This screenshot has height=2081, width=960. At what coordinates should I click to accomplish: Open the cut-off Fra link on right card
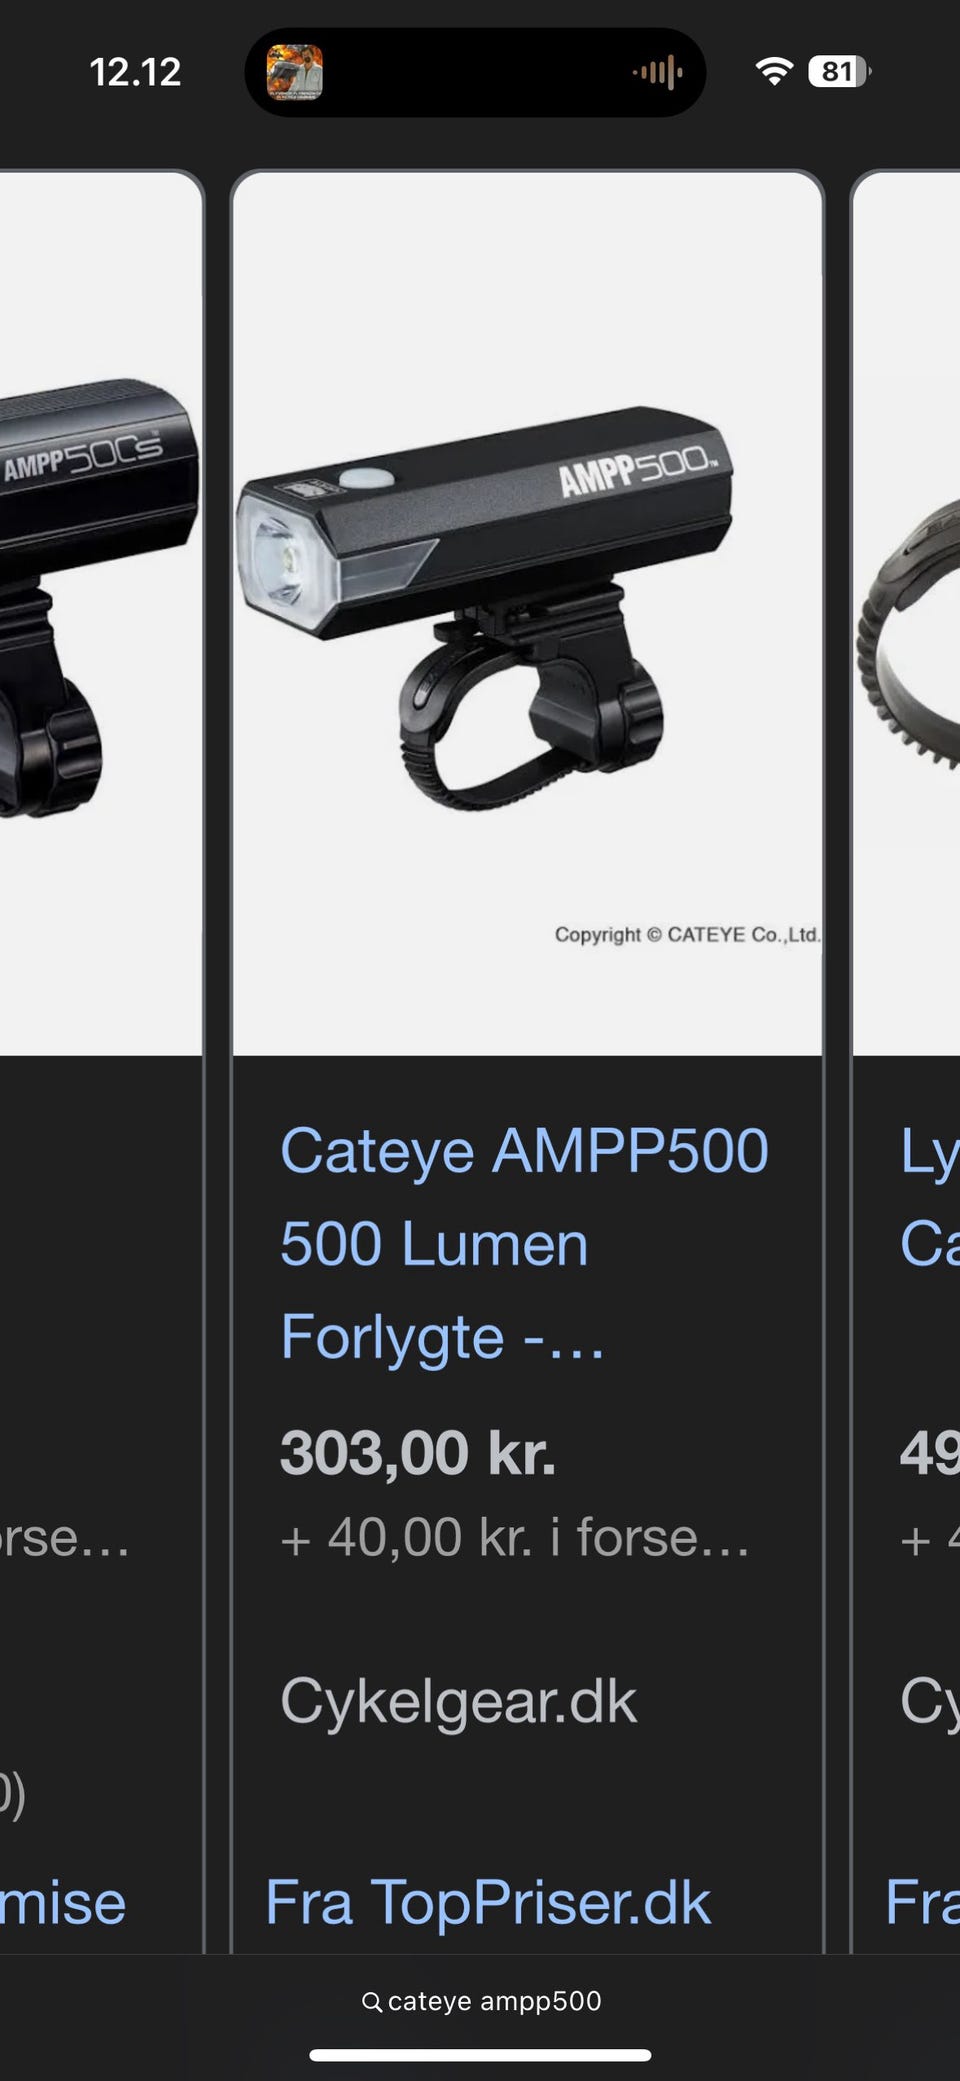tap(922, 1901)
